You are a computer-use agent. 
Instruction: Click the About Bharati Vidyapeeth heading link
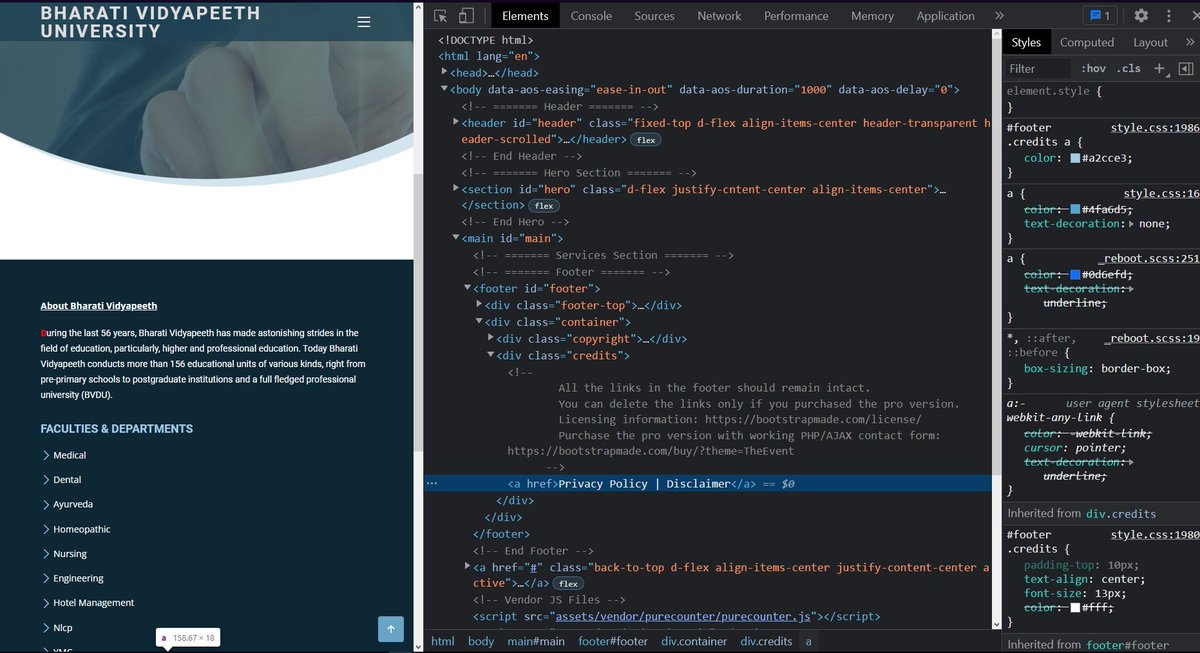tap(99, 306)
